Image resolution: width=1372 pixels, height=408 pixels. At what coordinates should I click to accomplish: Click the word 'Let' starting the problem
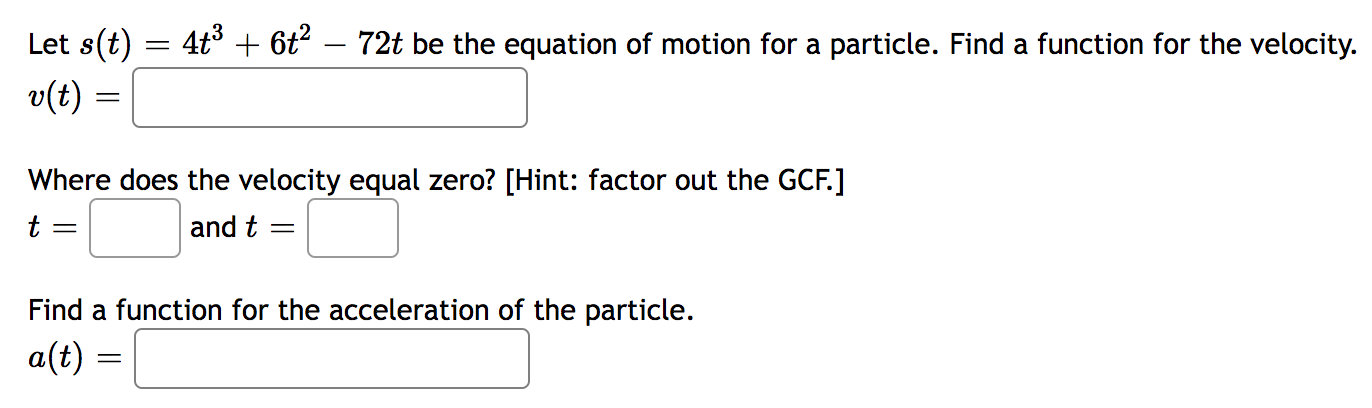click(x=49, y=45)
